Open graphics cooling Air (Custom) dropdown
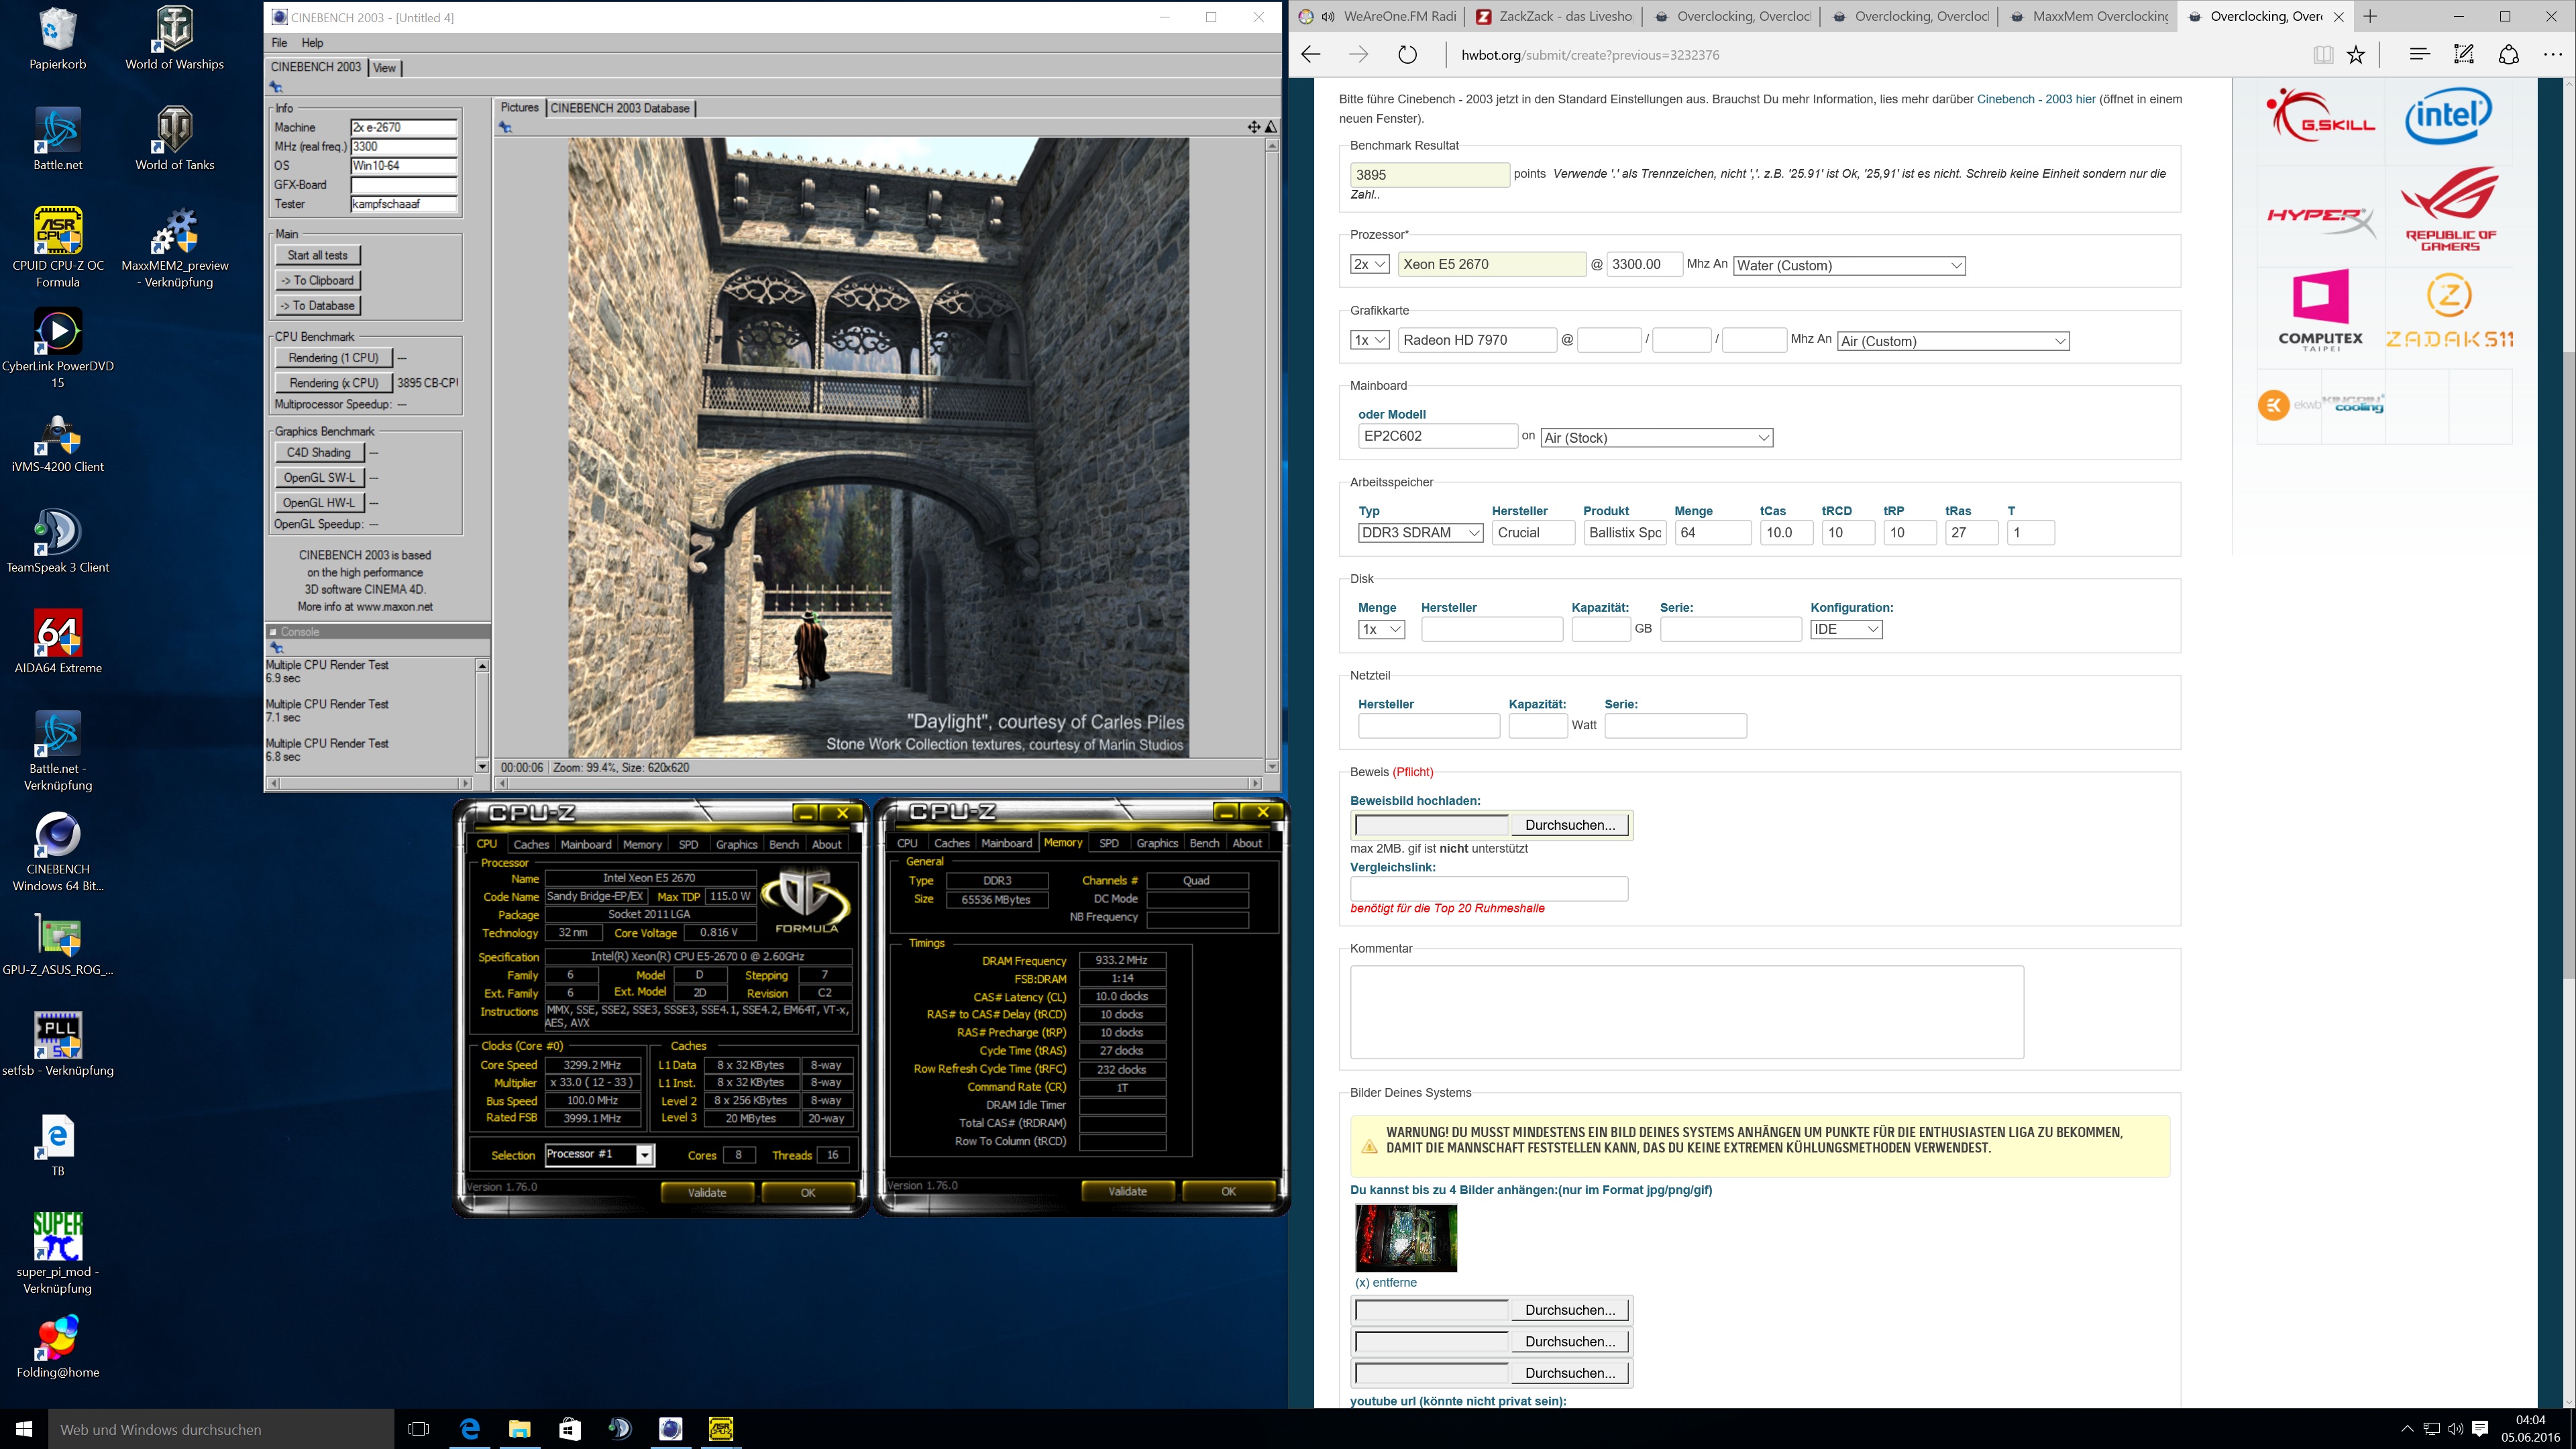 pos(1953,341)
